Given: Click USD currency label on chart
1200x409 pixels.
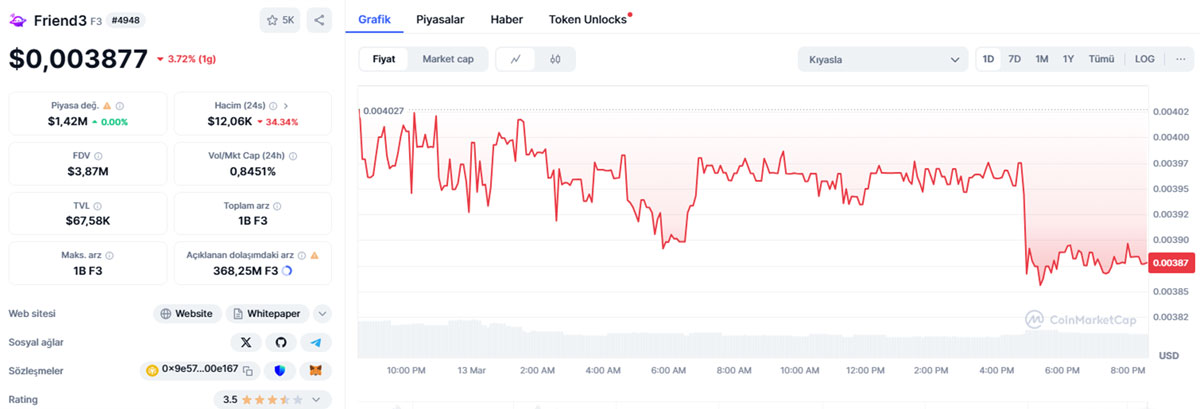Looking at the screenshot, I should pyautogui.click(x=1169, y=355).
